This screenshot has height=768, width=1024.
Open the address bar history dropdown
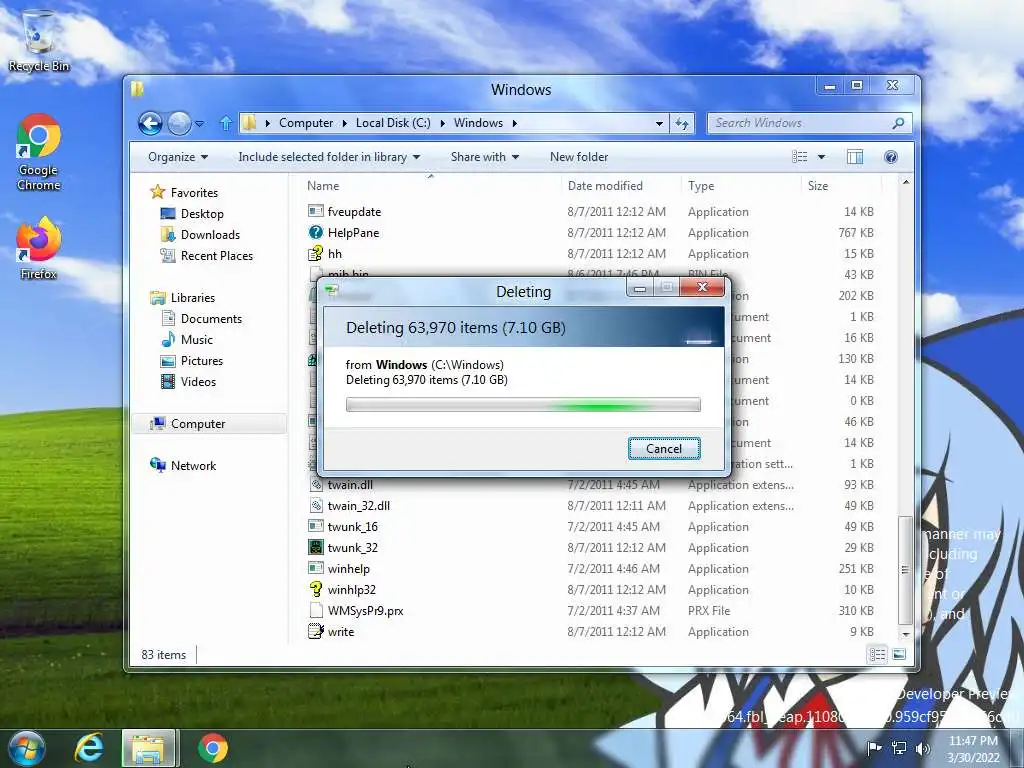pyautogui.click(x=660, y=123)
